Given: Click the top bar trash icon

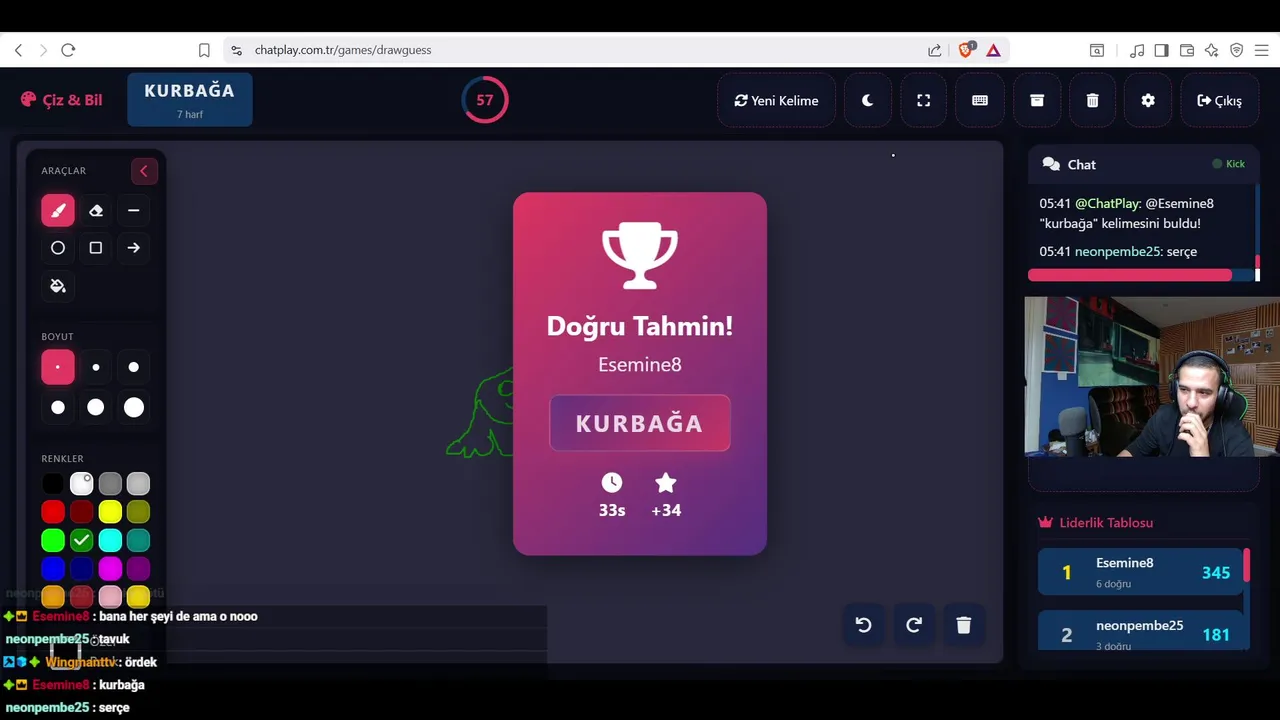Looking at the screenshot, I should pos(1092,100).
